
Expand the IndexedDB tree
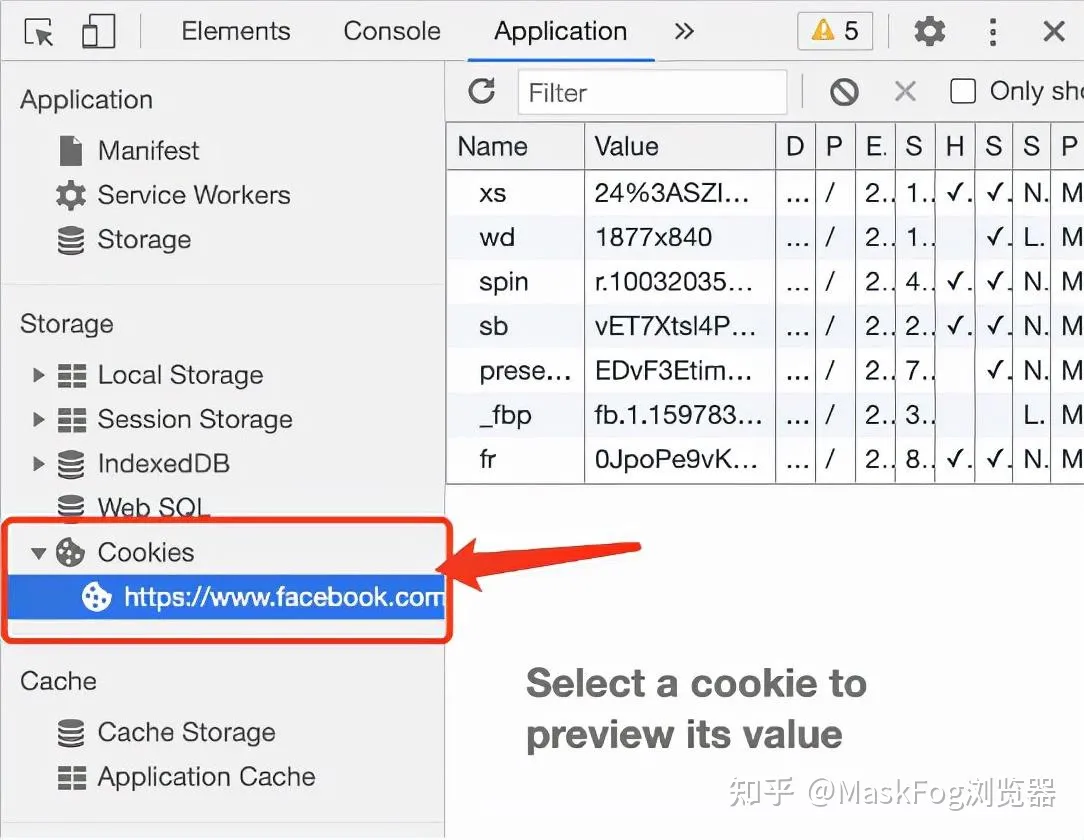[39, 464]
